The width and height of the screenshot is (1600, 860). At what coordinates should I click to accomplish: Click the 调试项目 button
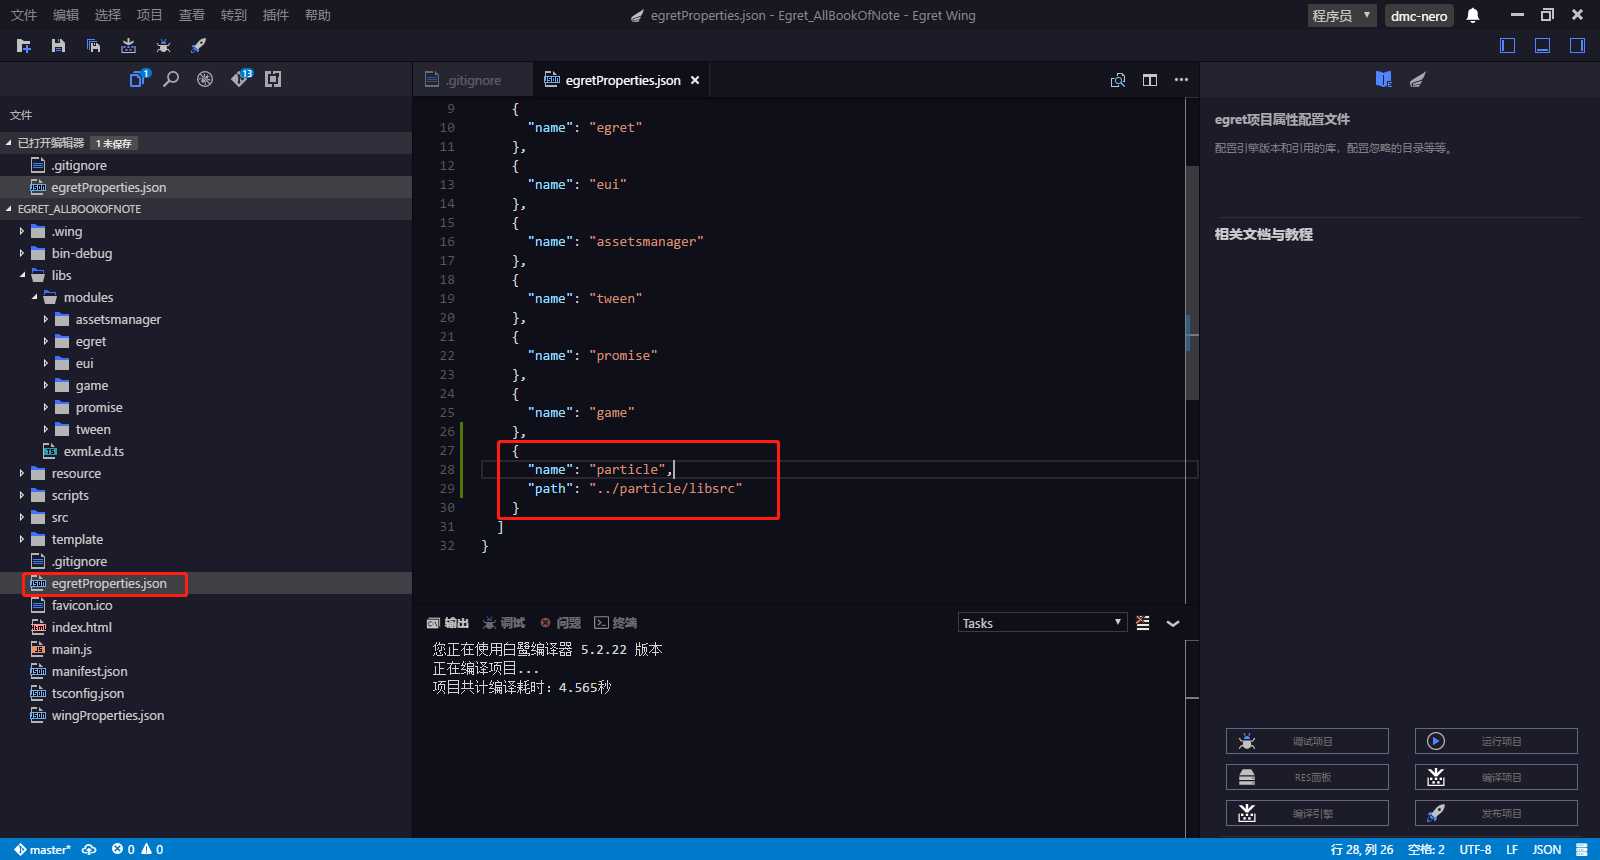(x=1307, y=741)
